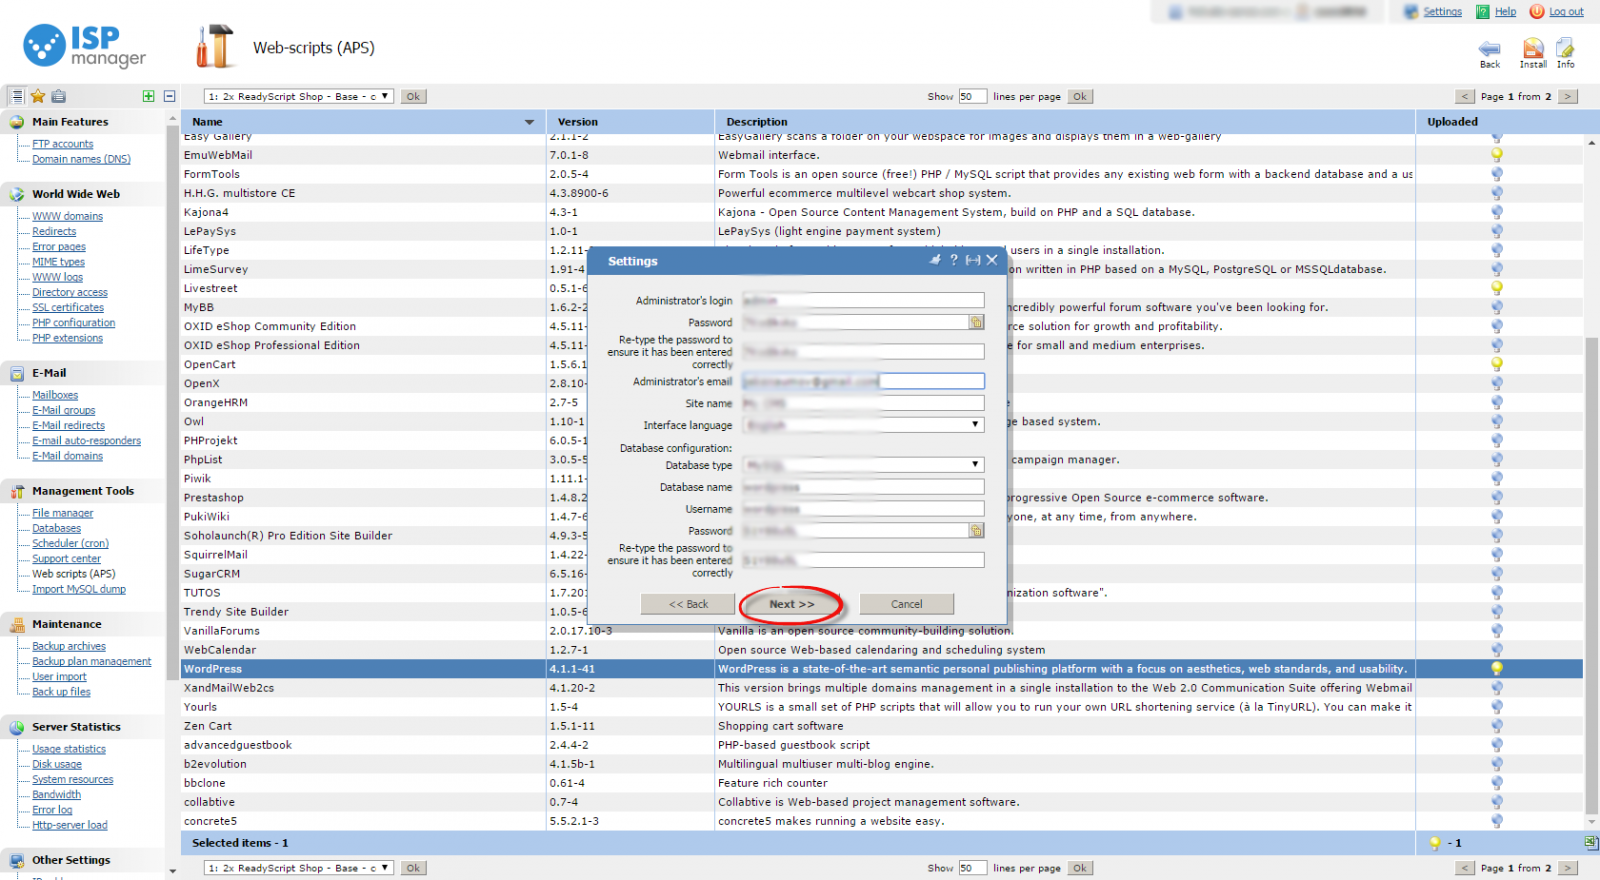The image size is (1600, 880).
Task: Toggle the Maintenance section header
Action: pyautogui.click(x=84, y=624)
